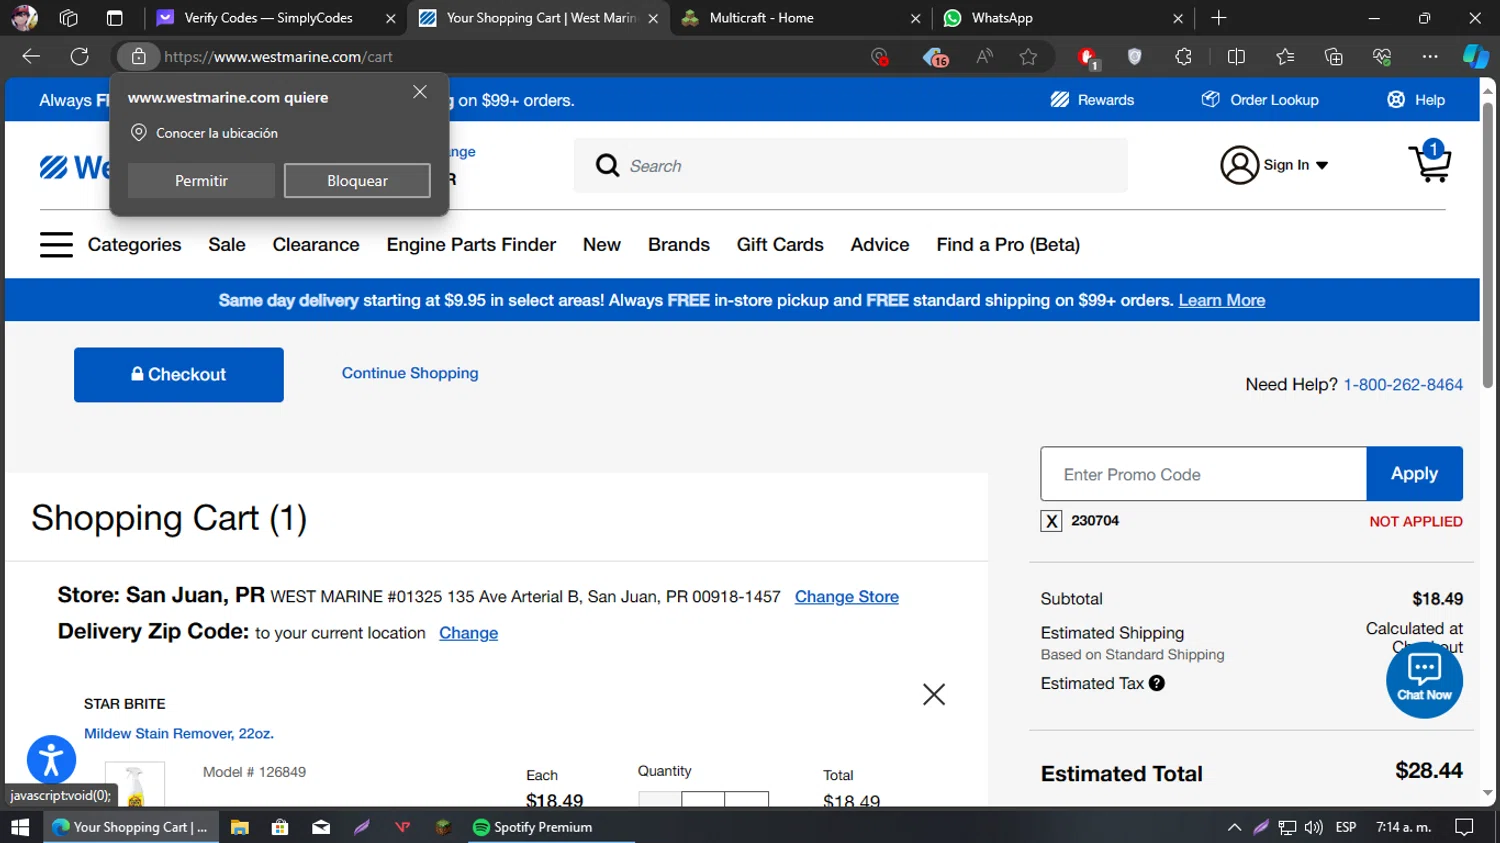Open browser settings and more menu
The width and height of the screenshot is (1500, 843).
(x=1430, y=57)
